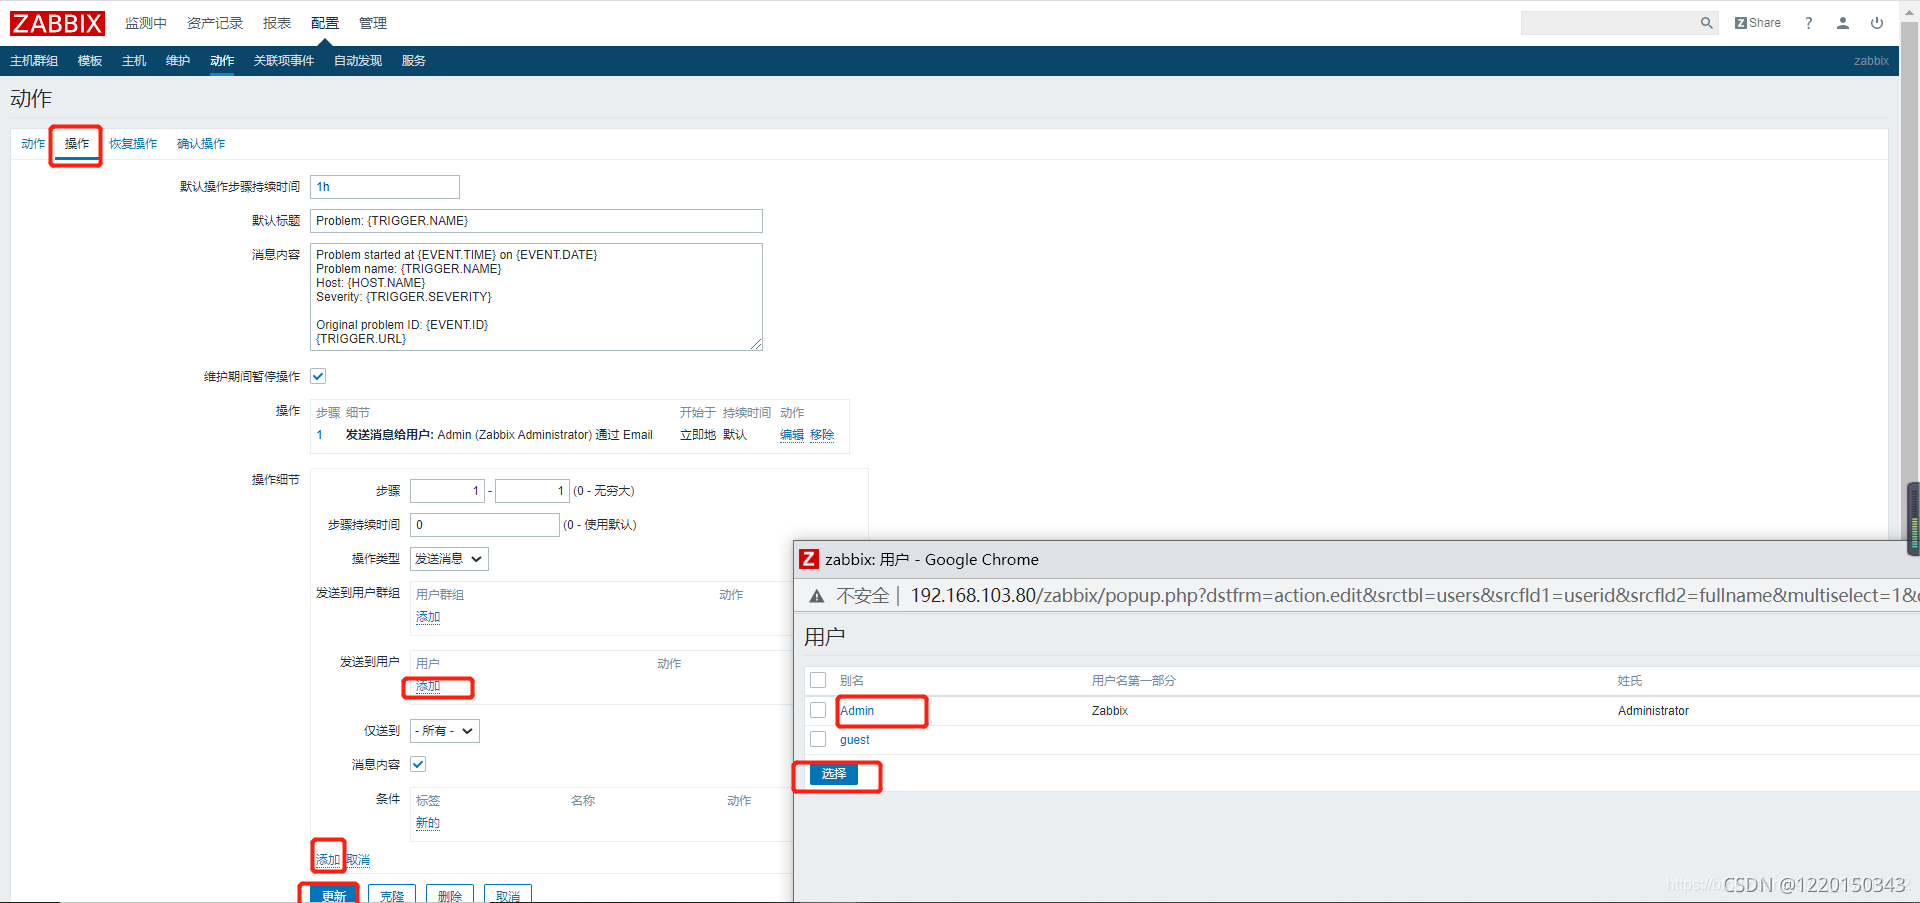Click 添加 to add the operation details
This screenshot has width=1920, height=903.
click(328, 860)
